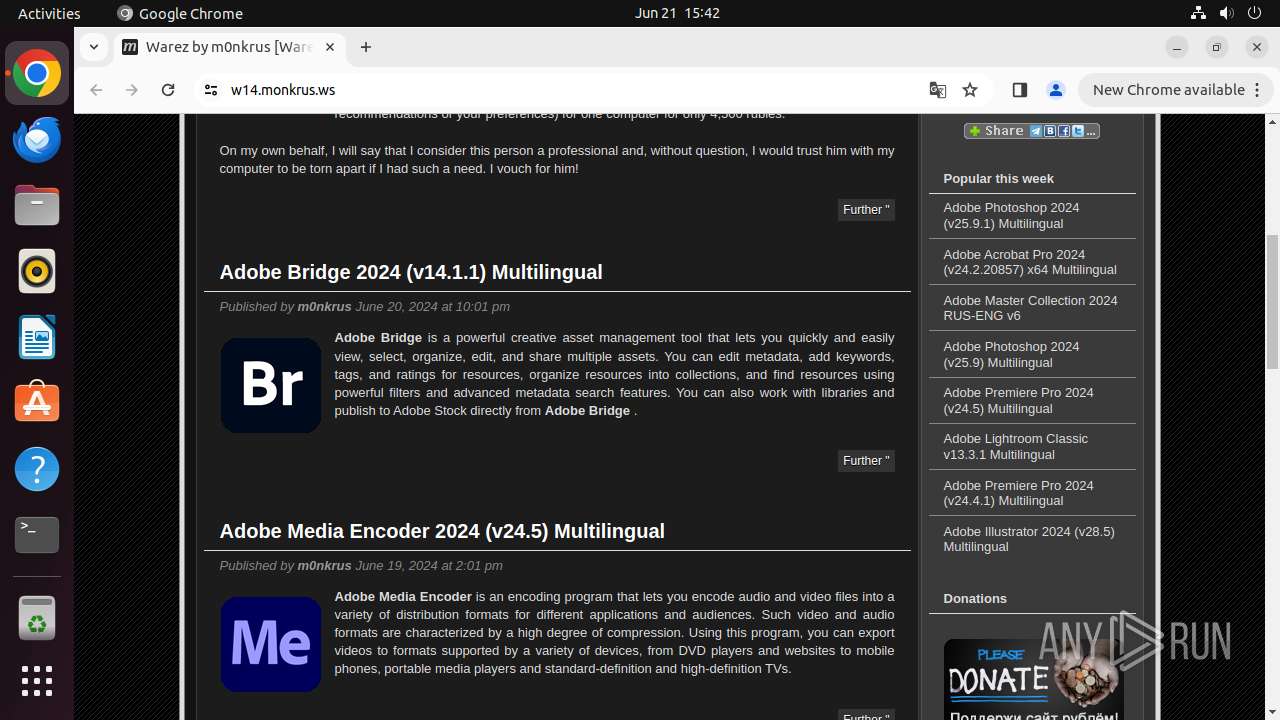The image size is (1280, 720).
Task: Click the Adobe Media Encoder Me logo thumbnail
Action: (271, 644)
